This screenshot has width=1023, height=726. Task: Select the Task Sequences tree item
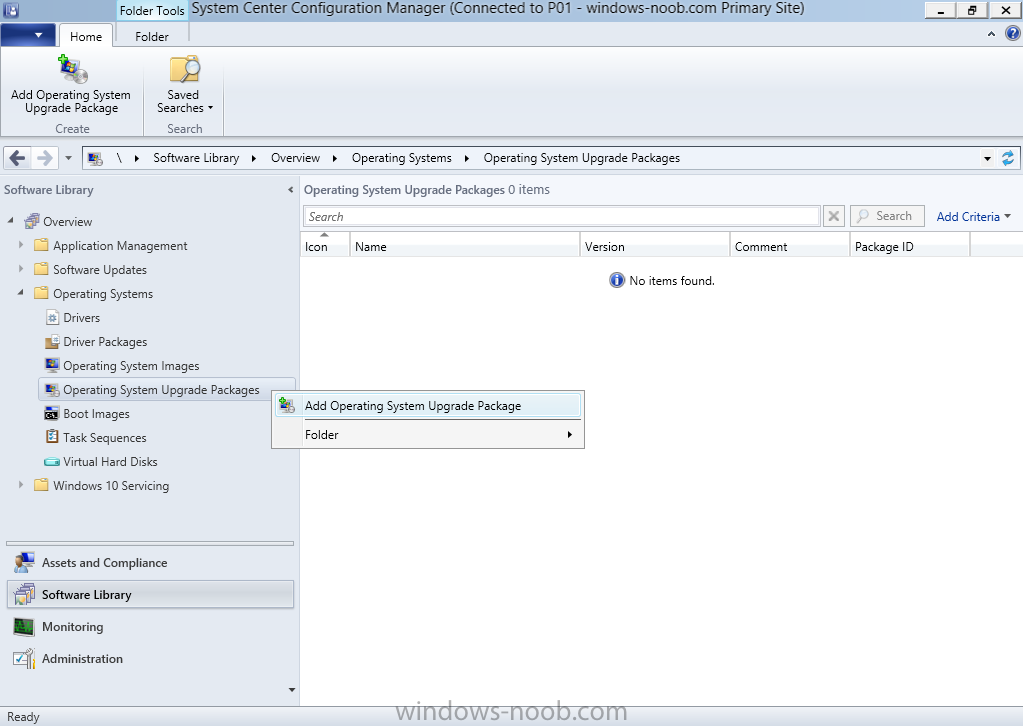pos(104,438)
